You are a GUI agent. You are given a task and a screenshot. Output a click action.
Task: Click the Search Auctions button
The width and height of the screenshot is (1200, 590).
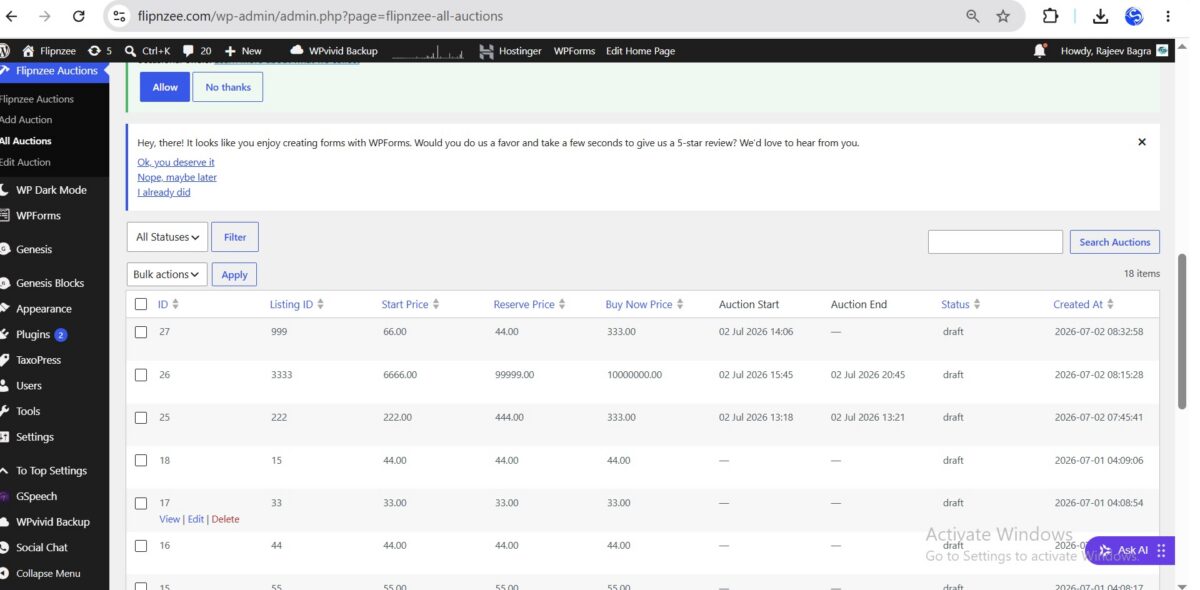[x=1115, y=242]
